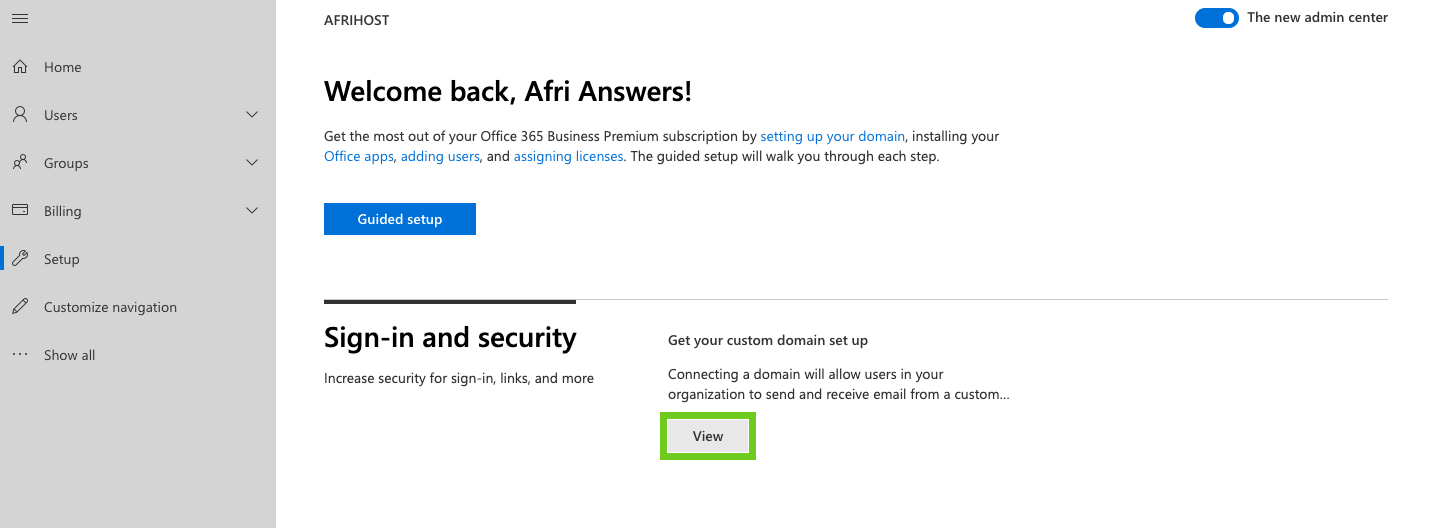Open the Home navigation item
1436x528 pixels.
coord(63,67)
